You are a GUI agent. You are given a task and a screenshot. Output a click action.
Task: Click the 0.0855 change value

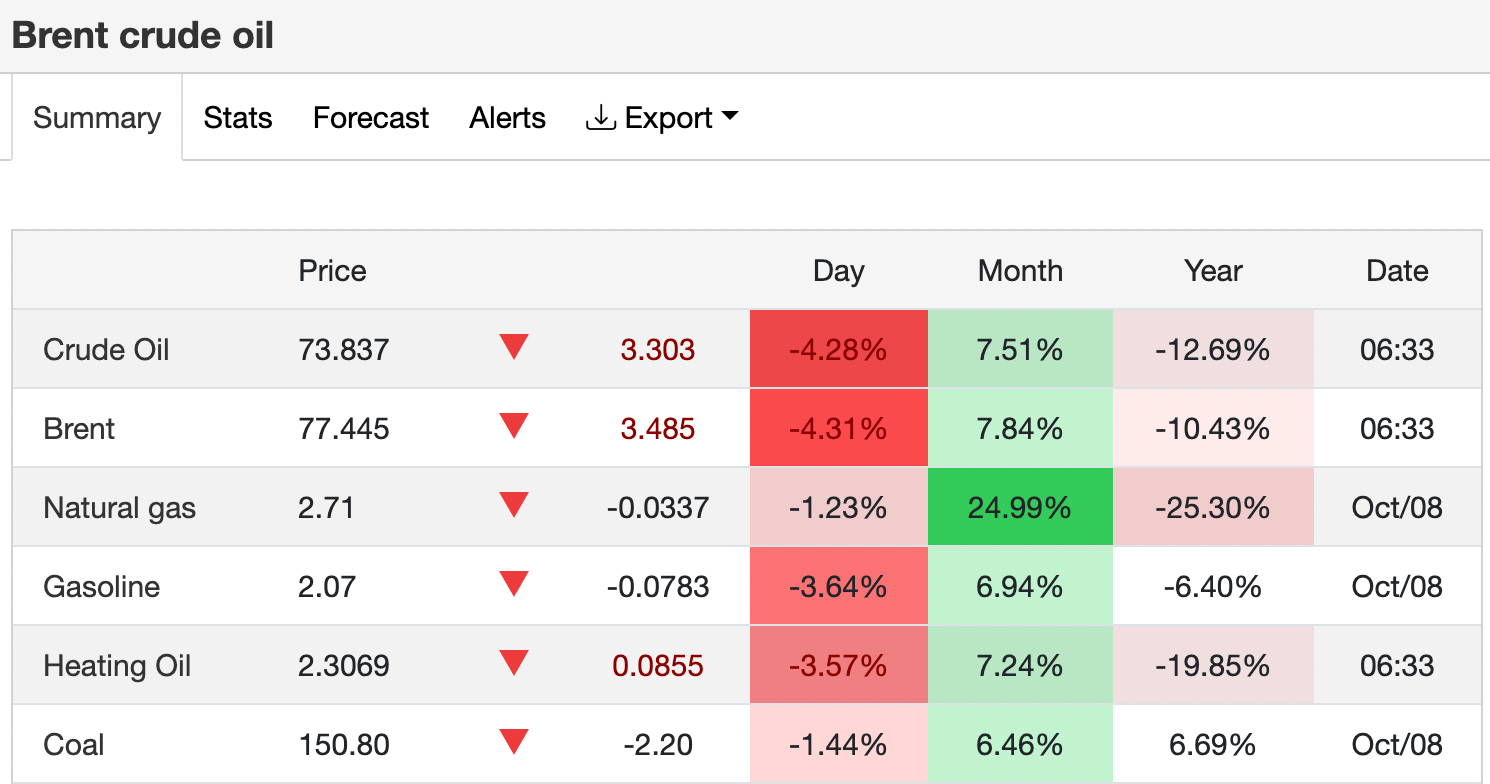(x=657, y=666)
